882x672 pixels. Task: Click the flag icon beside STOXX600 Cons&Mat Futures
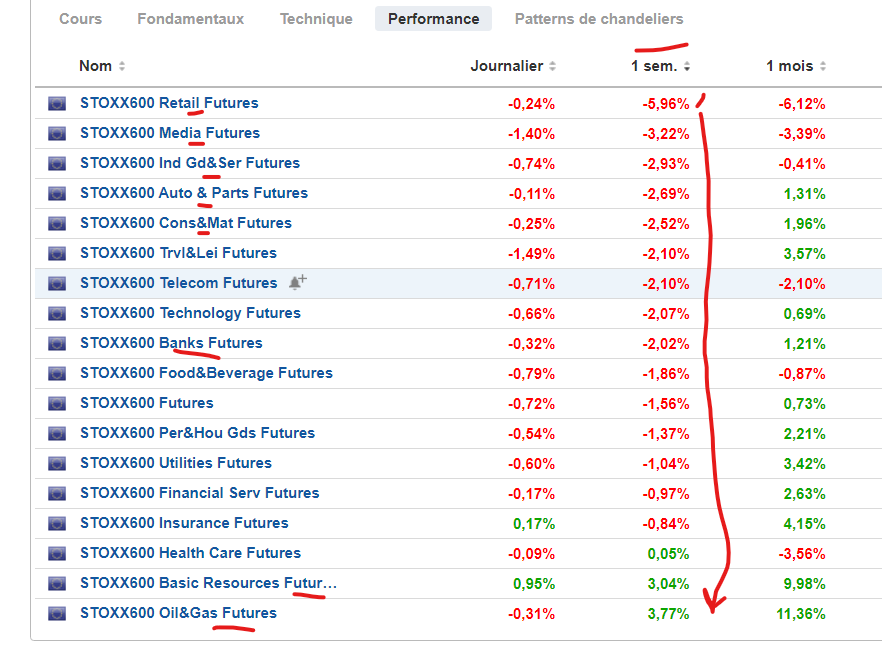coord(57,223)
